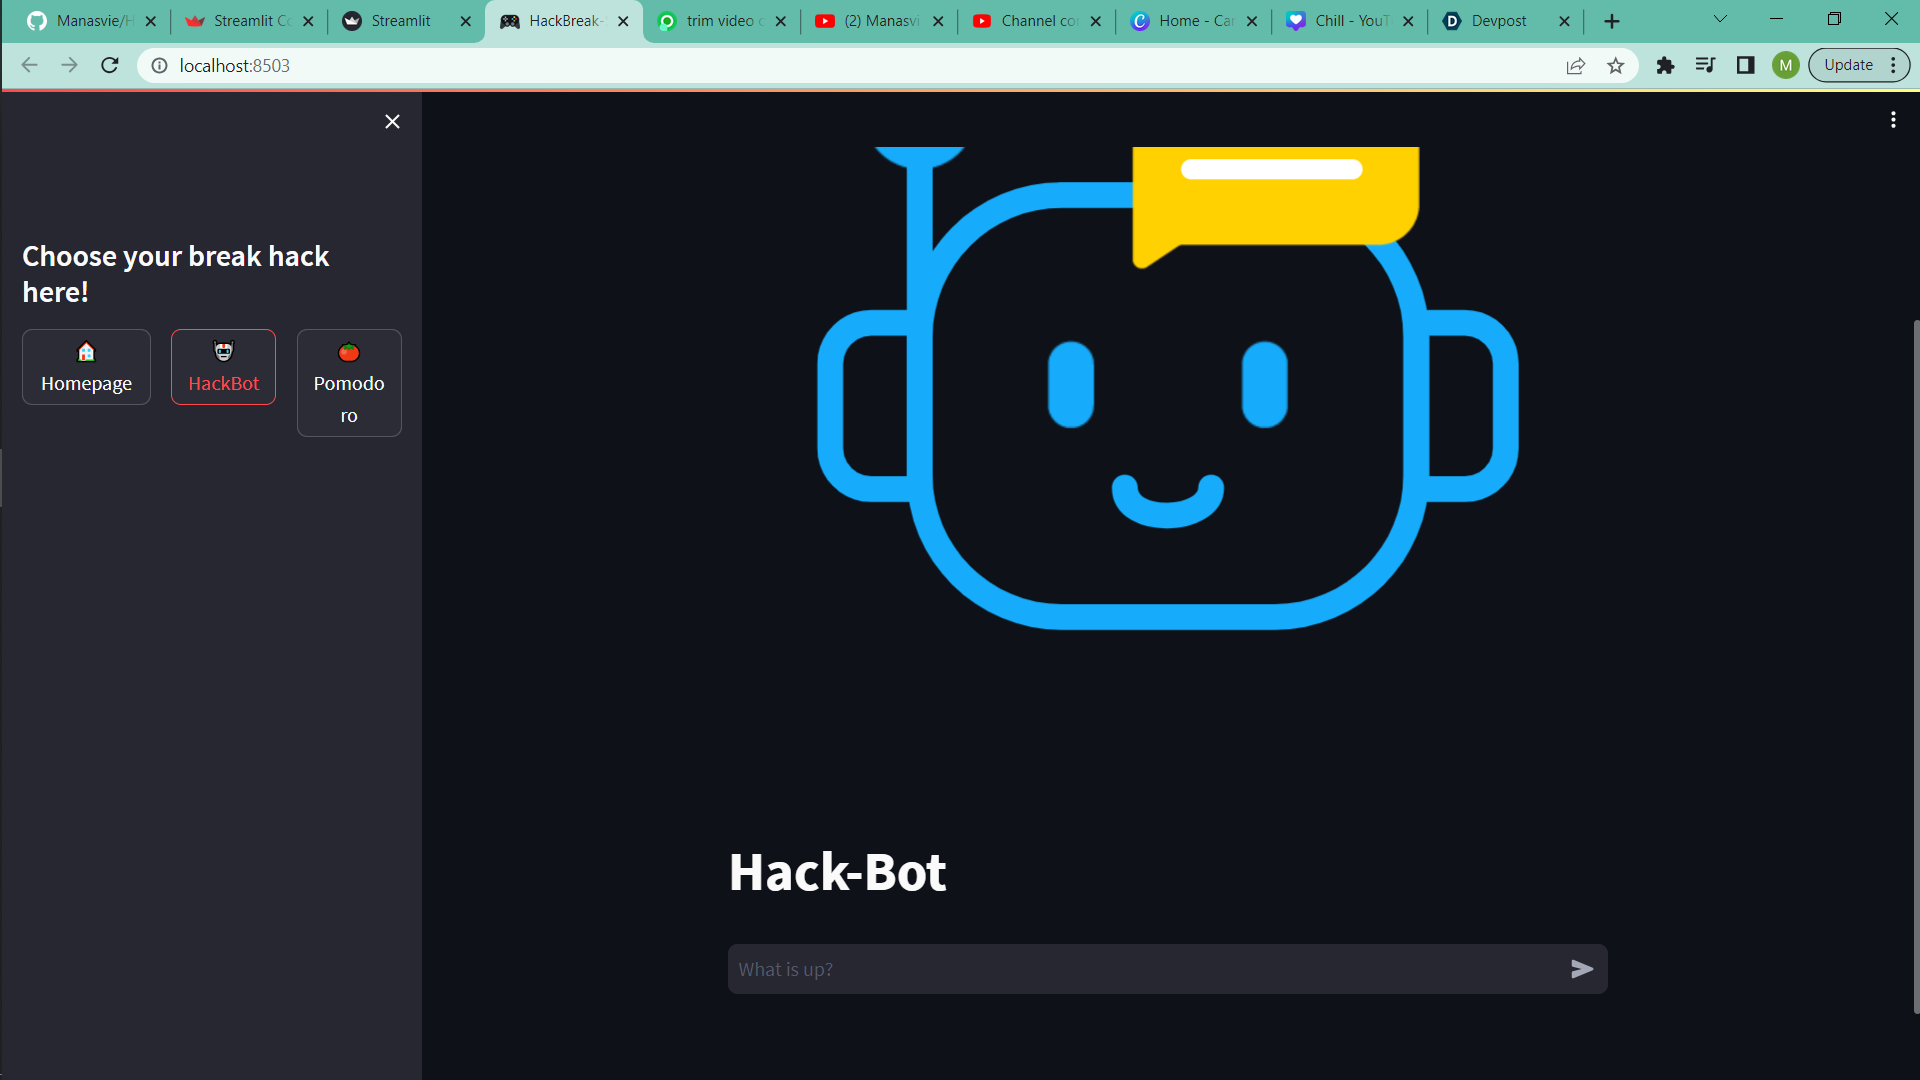
Task: Open a new browser tab
Action: [x=1612, y=21]
